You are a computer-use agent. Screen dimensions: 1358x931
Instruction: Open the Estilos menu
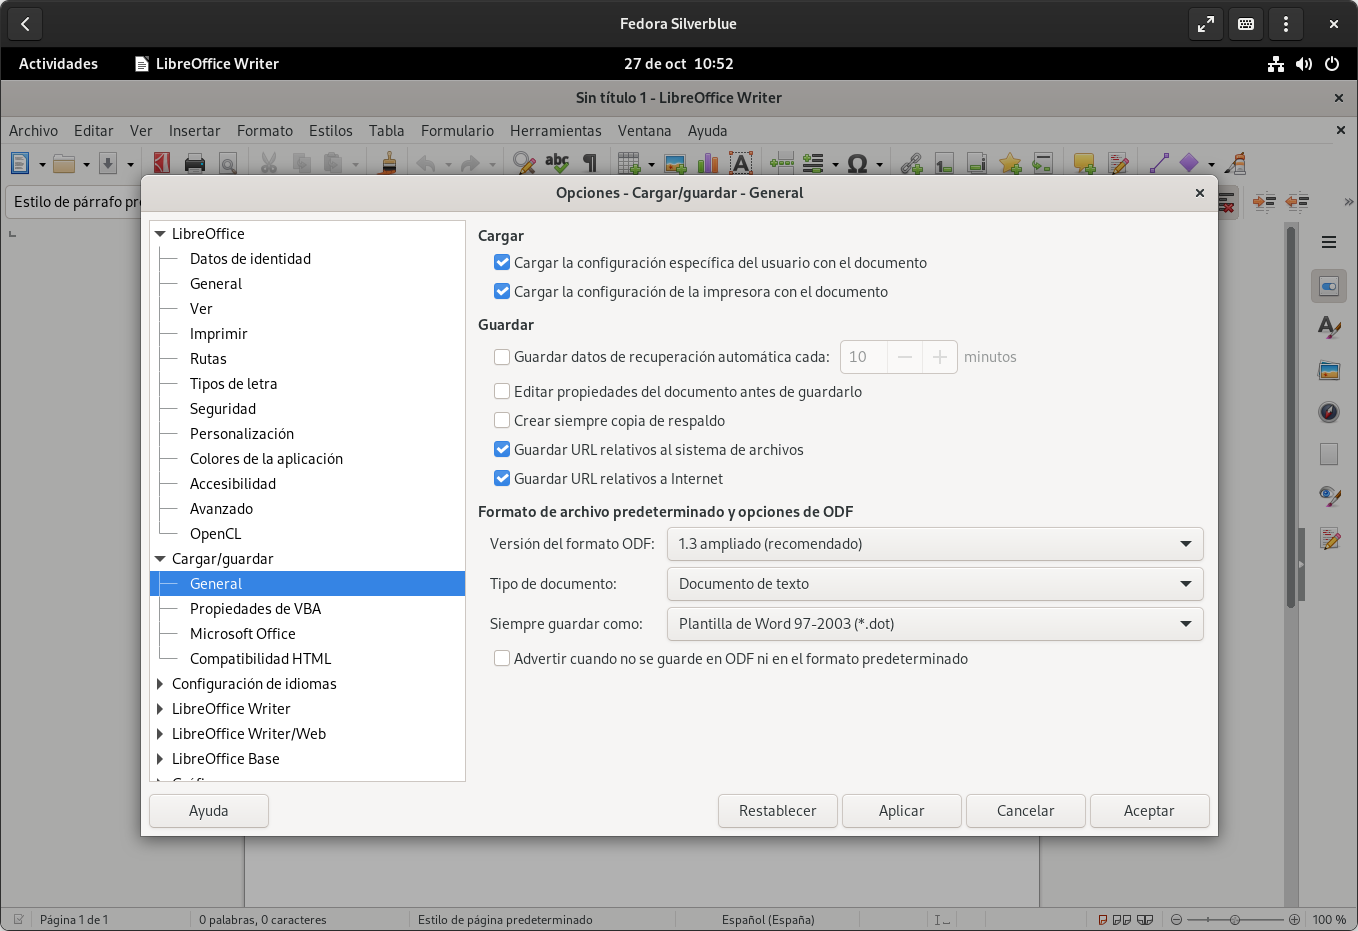[x=330, y=131]
